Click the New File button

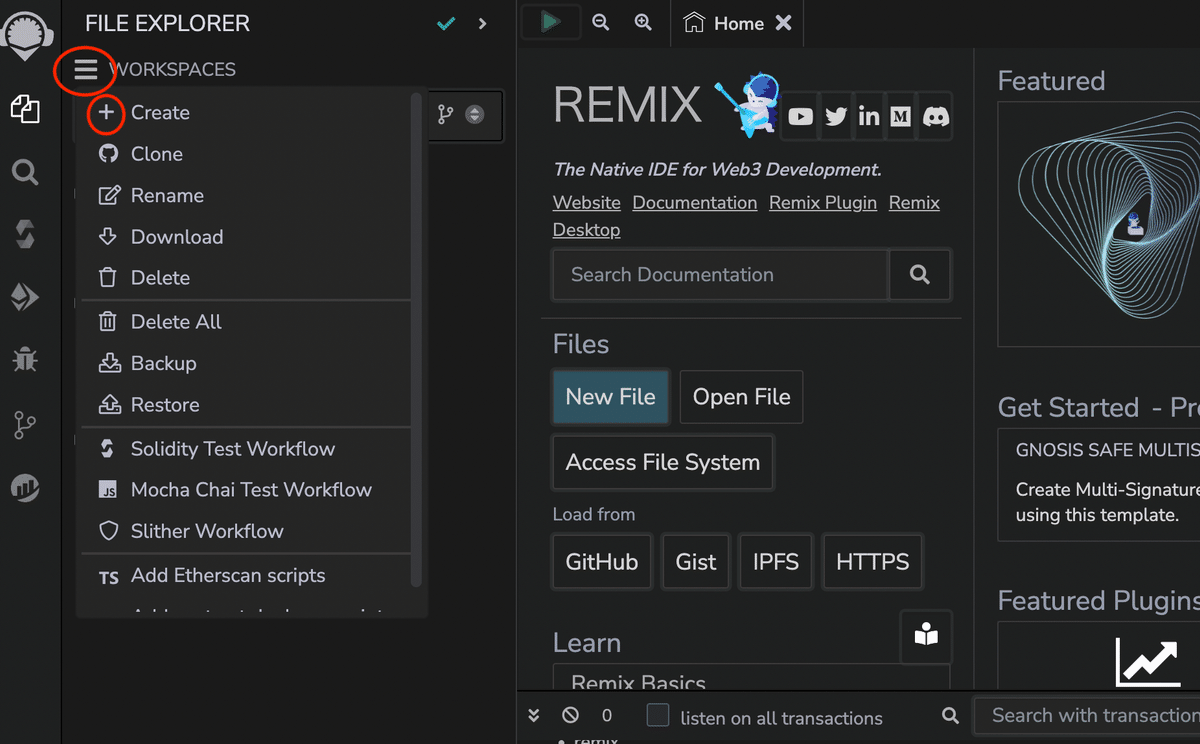click(610, 397)
